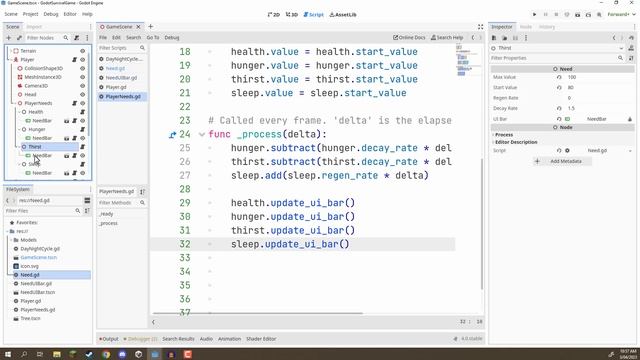Image resolution: width=640 pixels, height=360 pixels.
Task: Toggle visibility of PlayerNeeds node
Action: (x=82, y=103)
